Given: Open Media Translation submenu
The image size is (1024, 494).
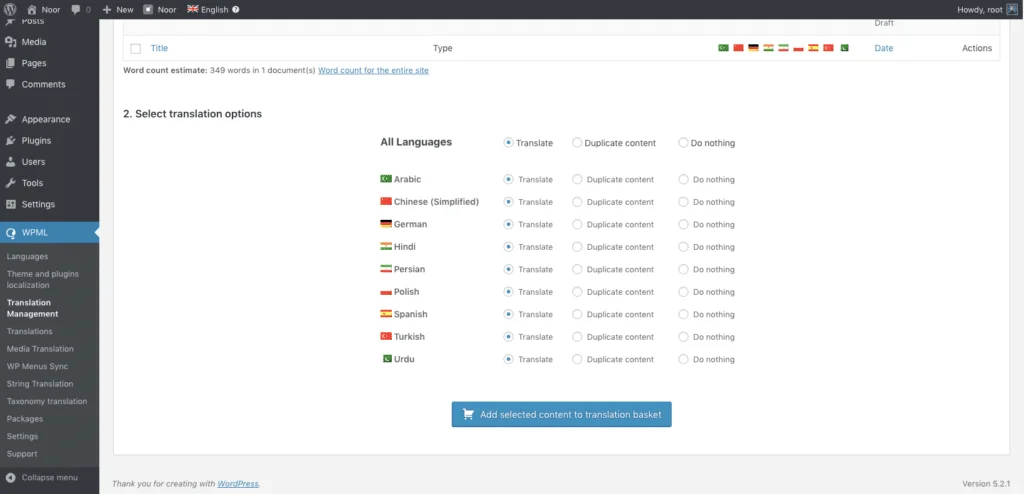Looking at the screenshot, I should 40,349.
